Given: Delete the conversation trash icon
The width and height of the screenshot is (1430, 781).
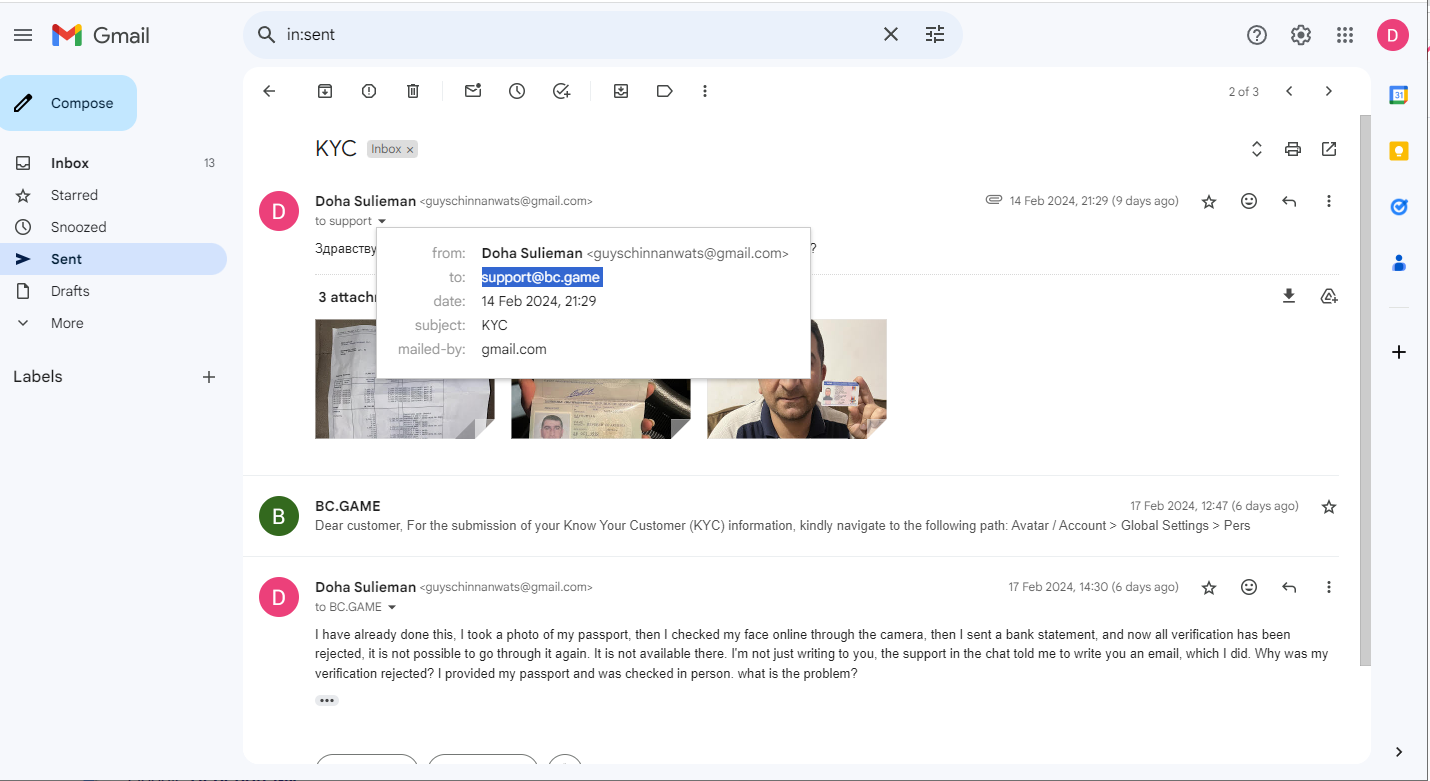Looking at the screenshot, I should [x=413, y=91].
